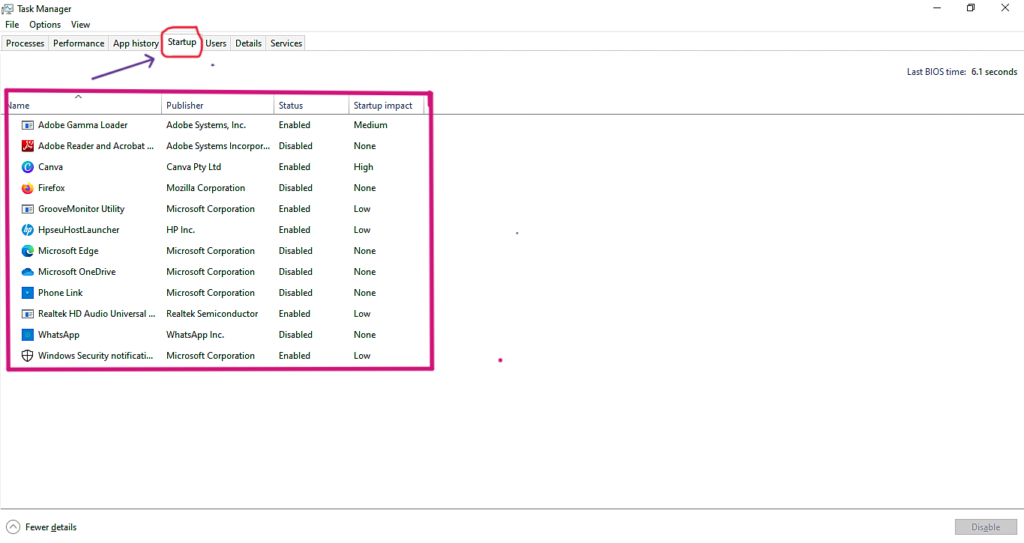Select the Microsoft Edge icon
The width and height of the screenshot is (1024, 543).
tap(27, 251)
